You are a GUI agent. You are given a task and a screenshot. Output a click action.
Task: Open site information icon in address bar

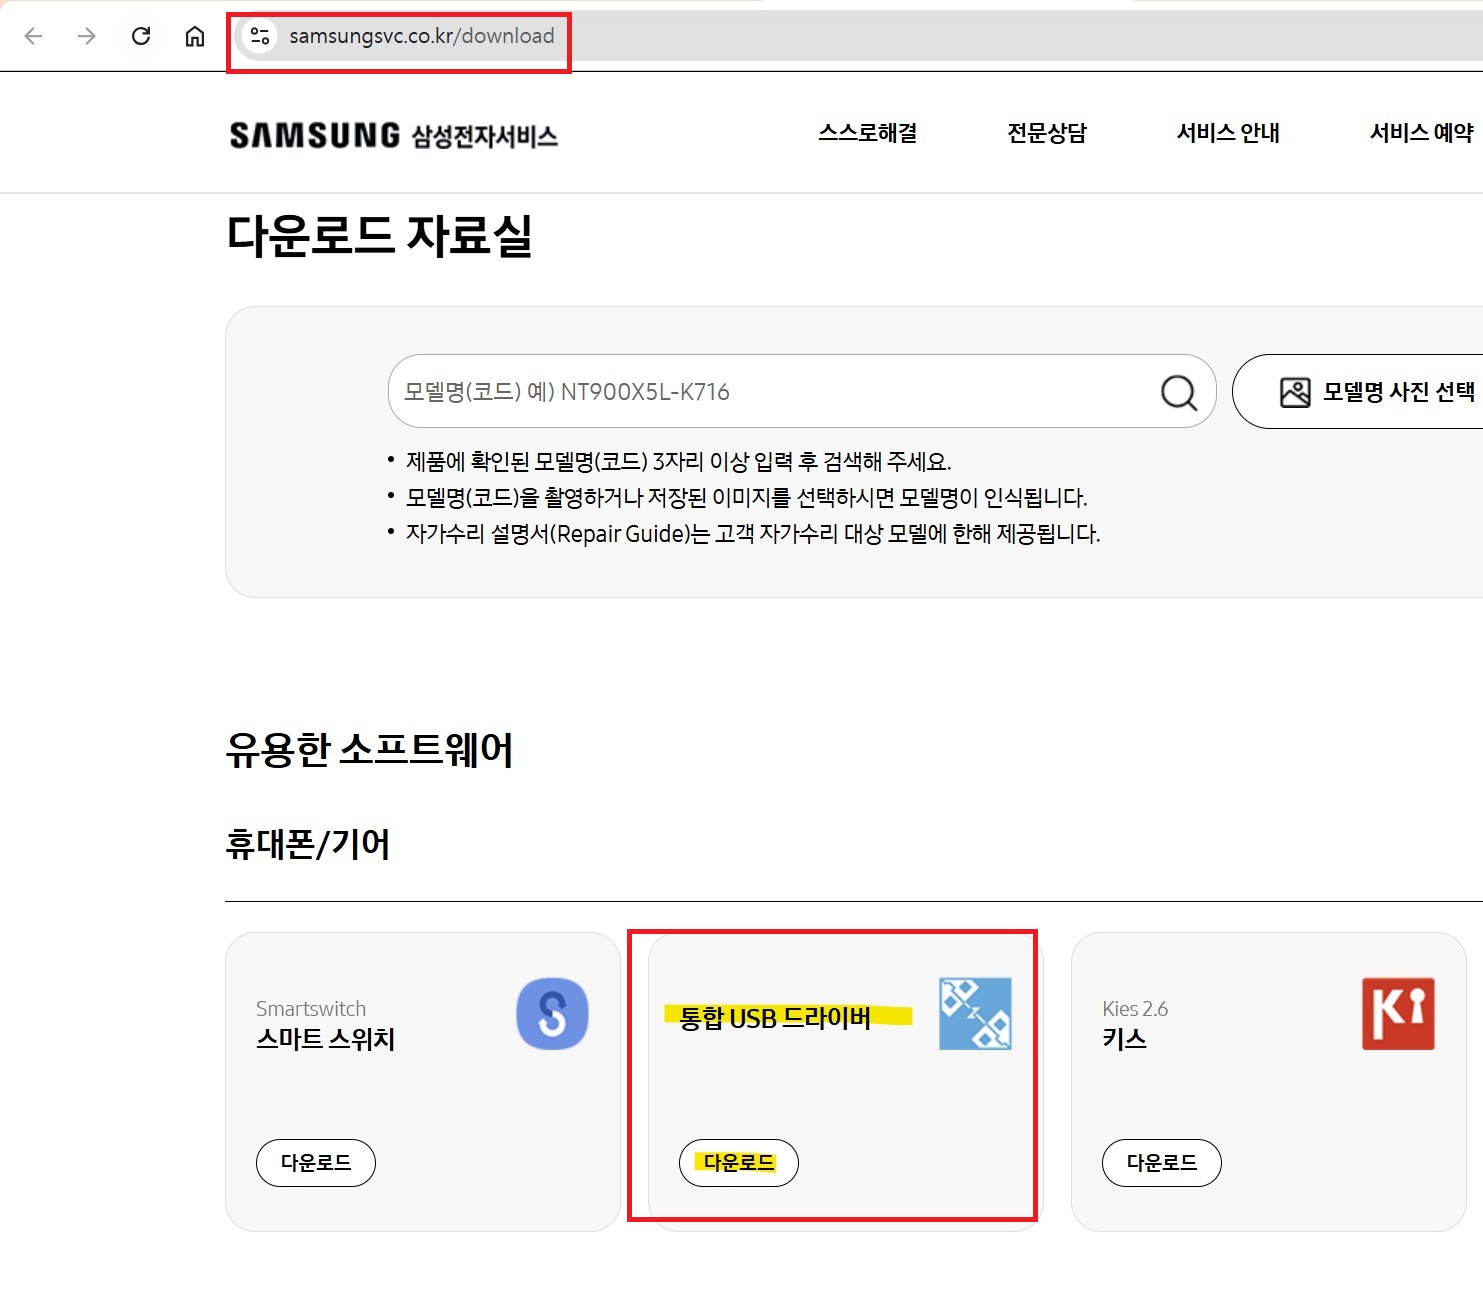click(260, 36)
